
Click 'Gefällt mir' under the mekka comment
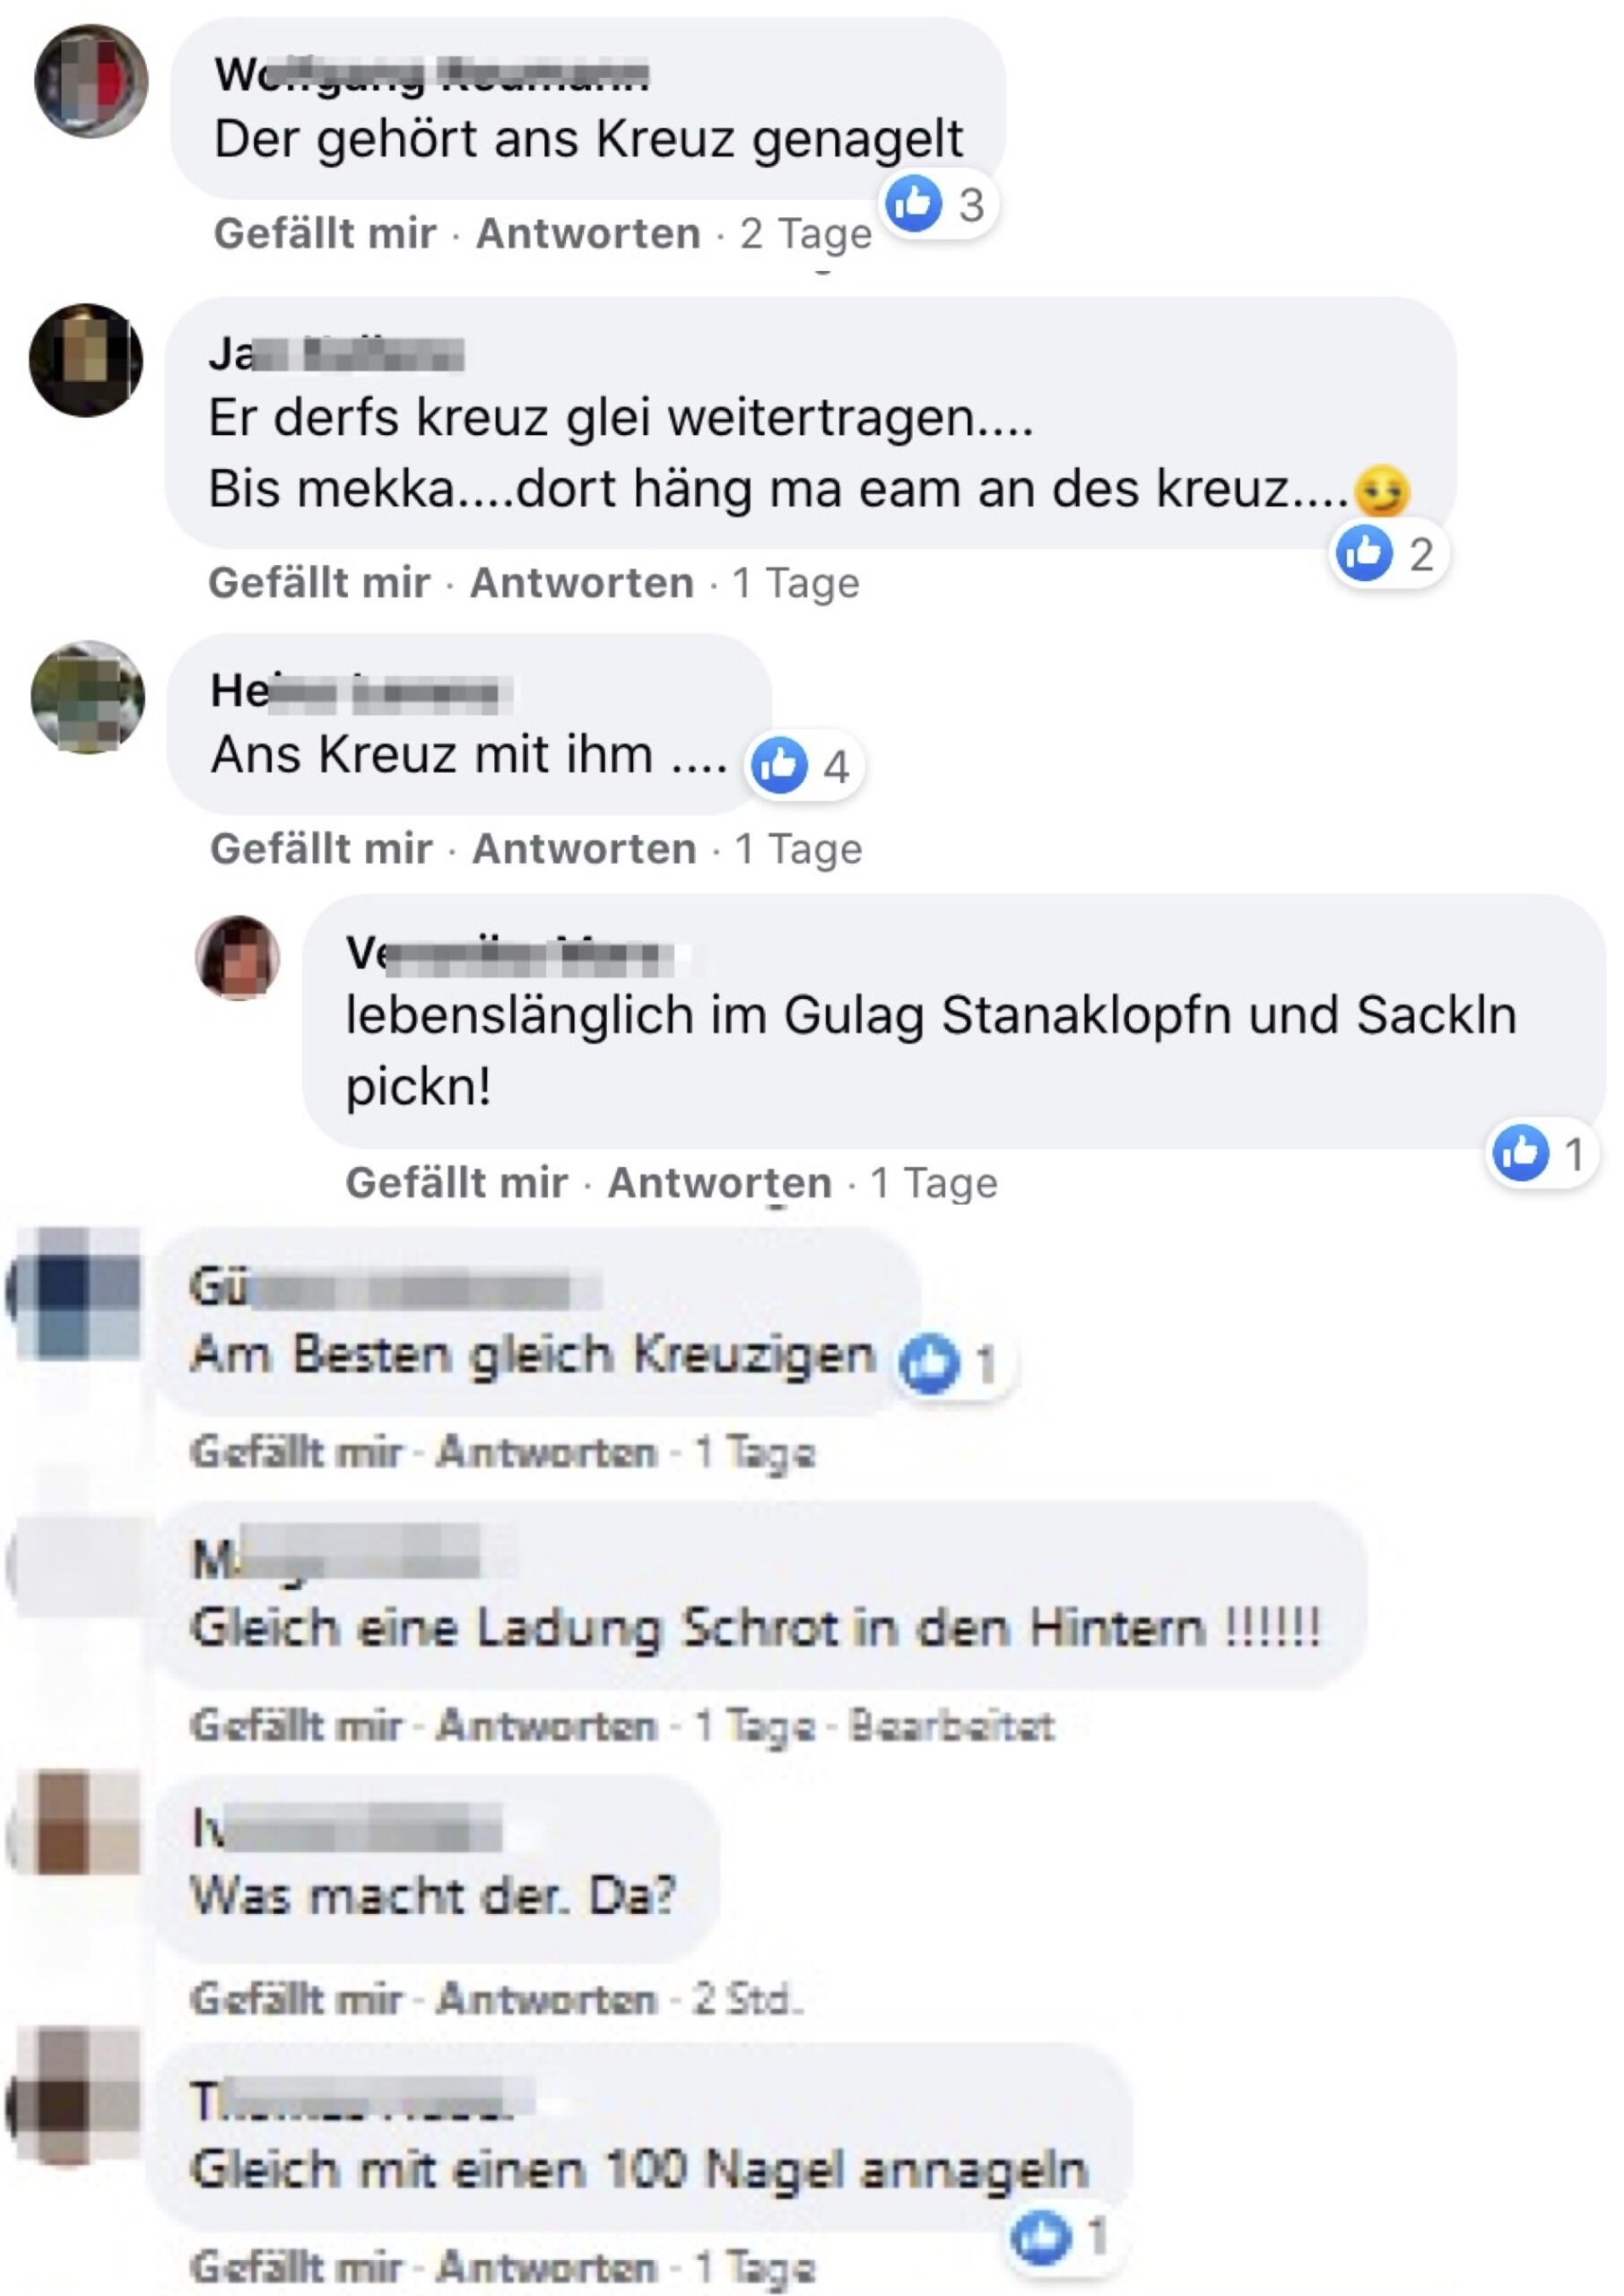pyautogui.click(x=319, y=582)
